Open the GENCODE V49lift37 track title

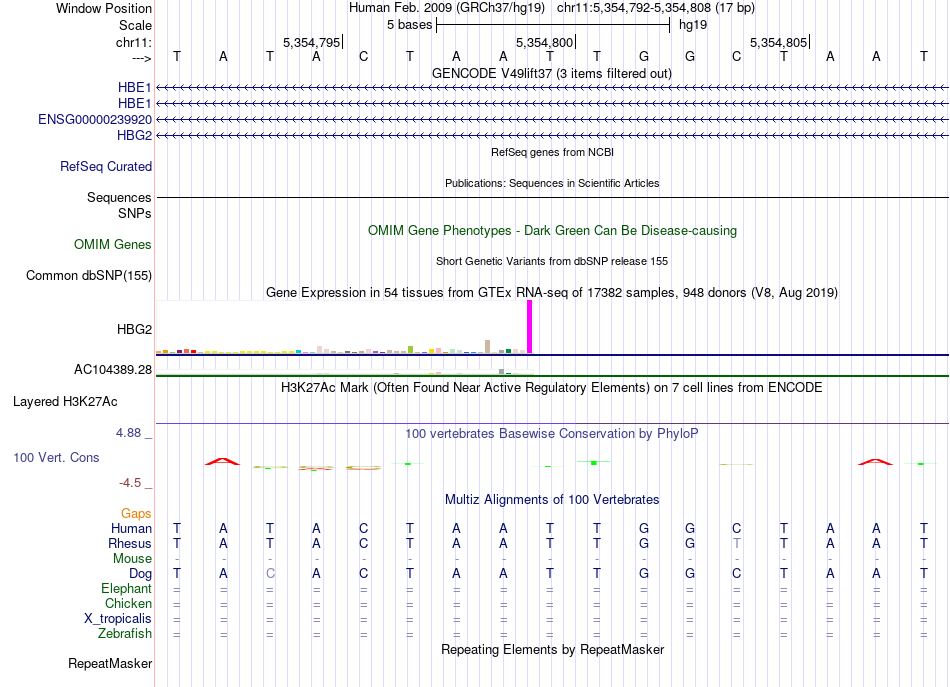551,73
